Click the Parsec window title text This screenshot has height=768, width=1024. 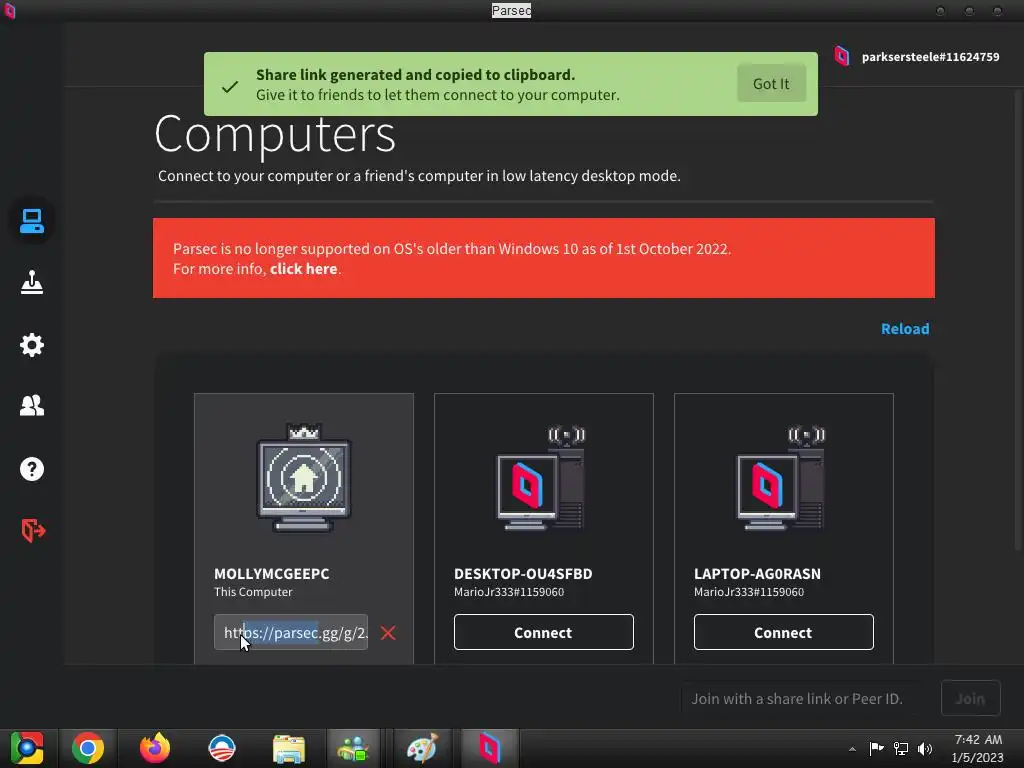tap(511, 10)
